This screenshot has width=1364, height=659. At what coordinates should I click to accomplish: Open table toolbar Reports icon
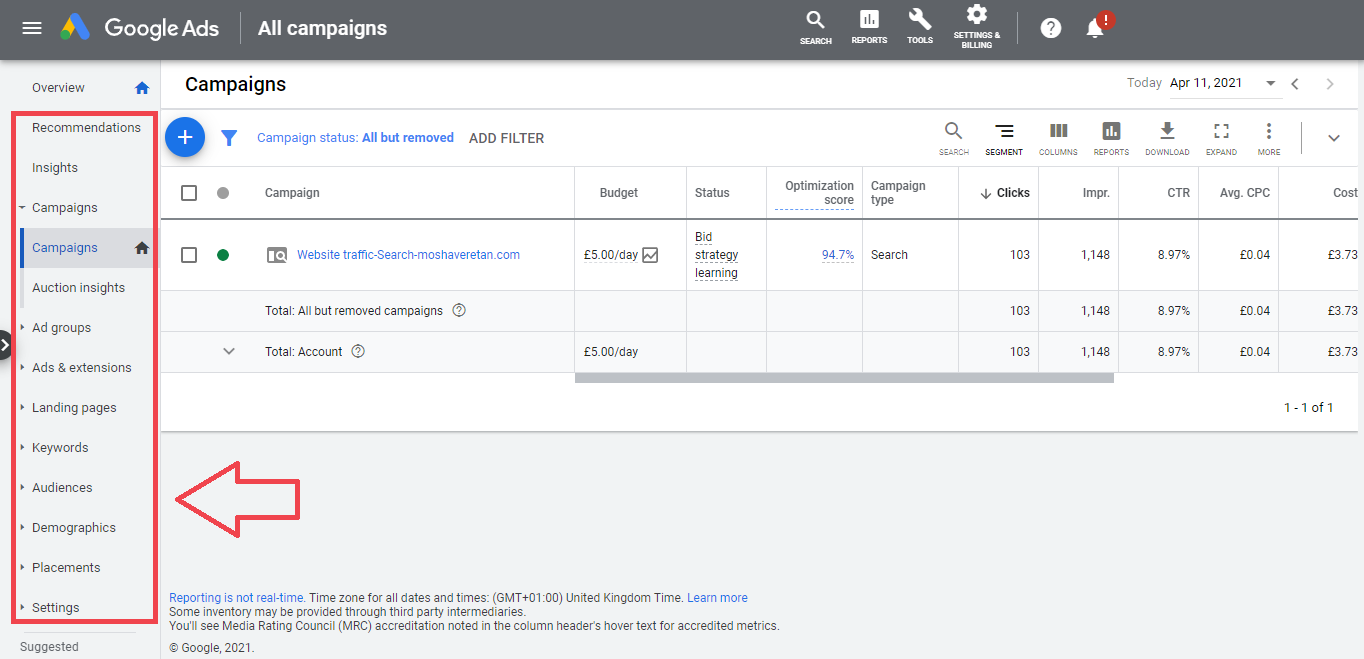(x=1111, y=138)
